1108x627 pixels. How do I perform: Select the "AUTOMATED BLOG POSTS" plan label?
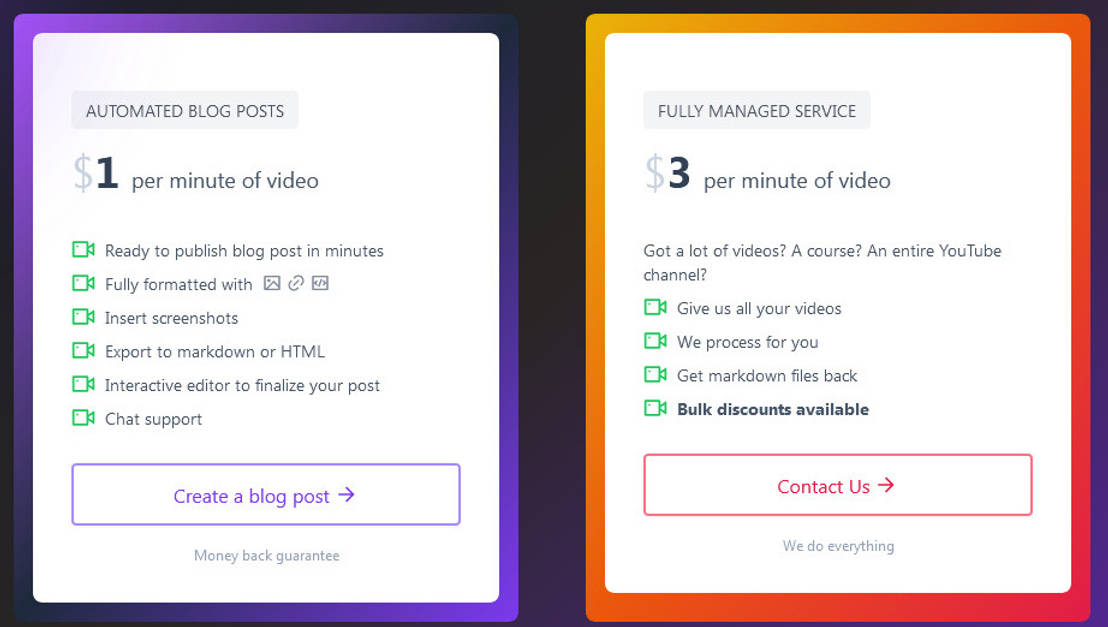[x=185, y=111]
